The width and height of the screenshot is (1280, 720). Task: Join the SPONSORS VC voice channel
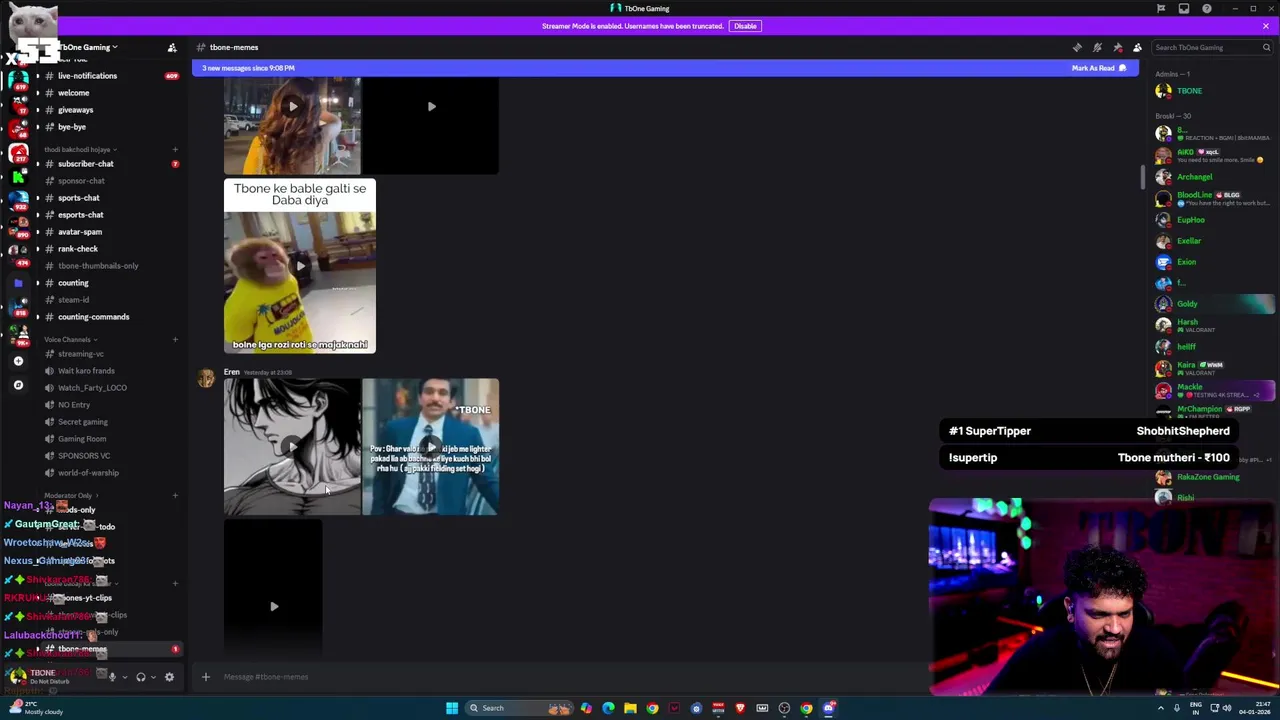tap(110, 456)
